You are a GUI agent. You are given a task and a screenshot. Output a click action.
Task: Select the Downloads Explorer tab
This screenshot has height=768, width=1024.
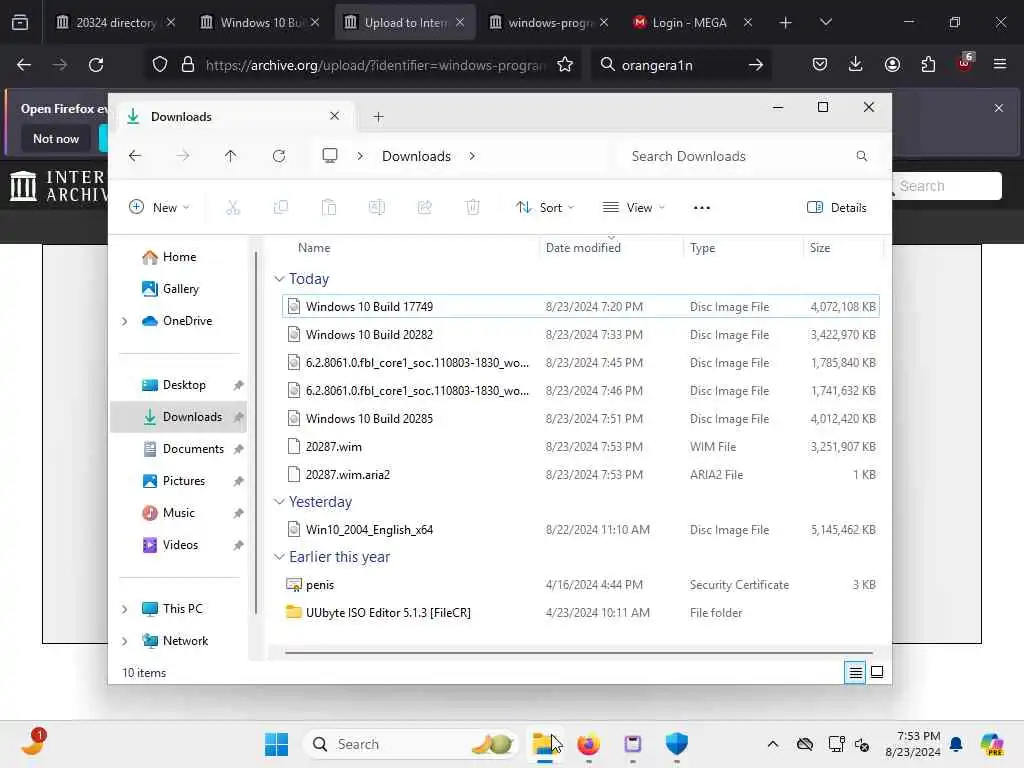click(236, 117)
